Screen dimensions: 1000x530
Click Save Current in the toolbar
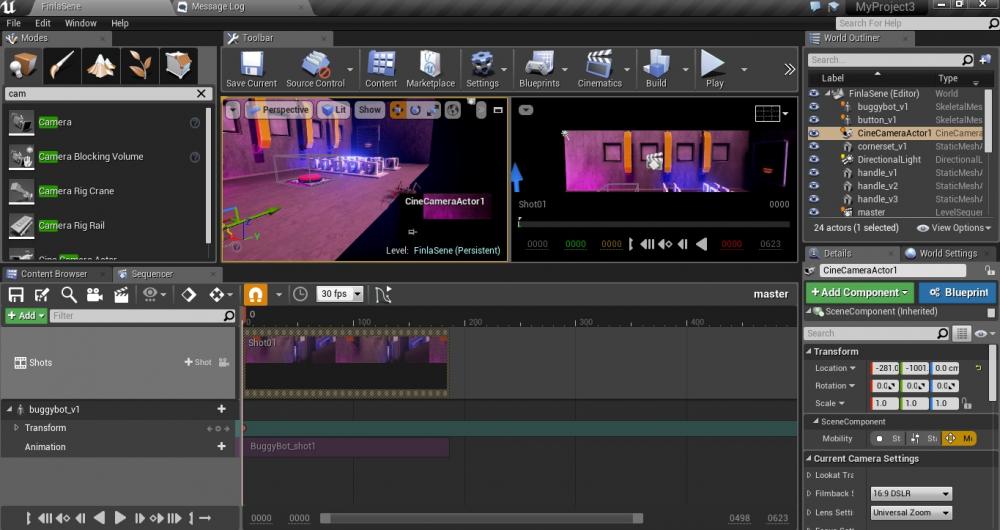[x=251, y=69]
